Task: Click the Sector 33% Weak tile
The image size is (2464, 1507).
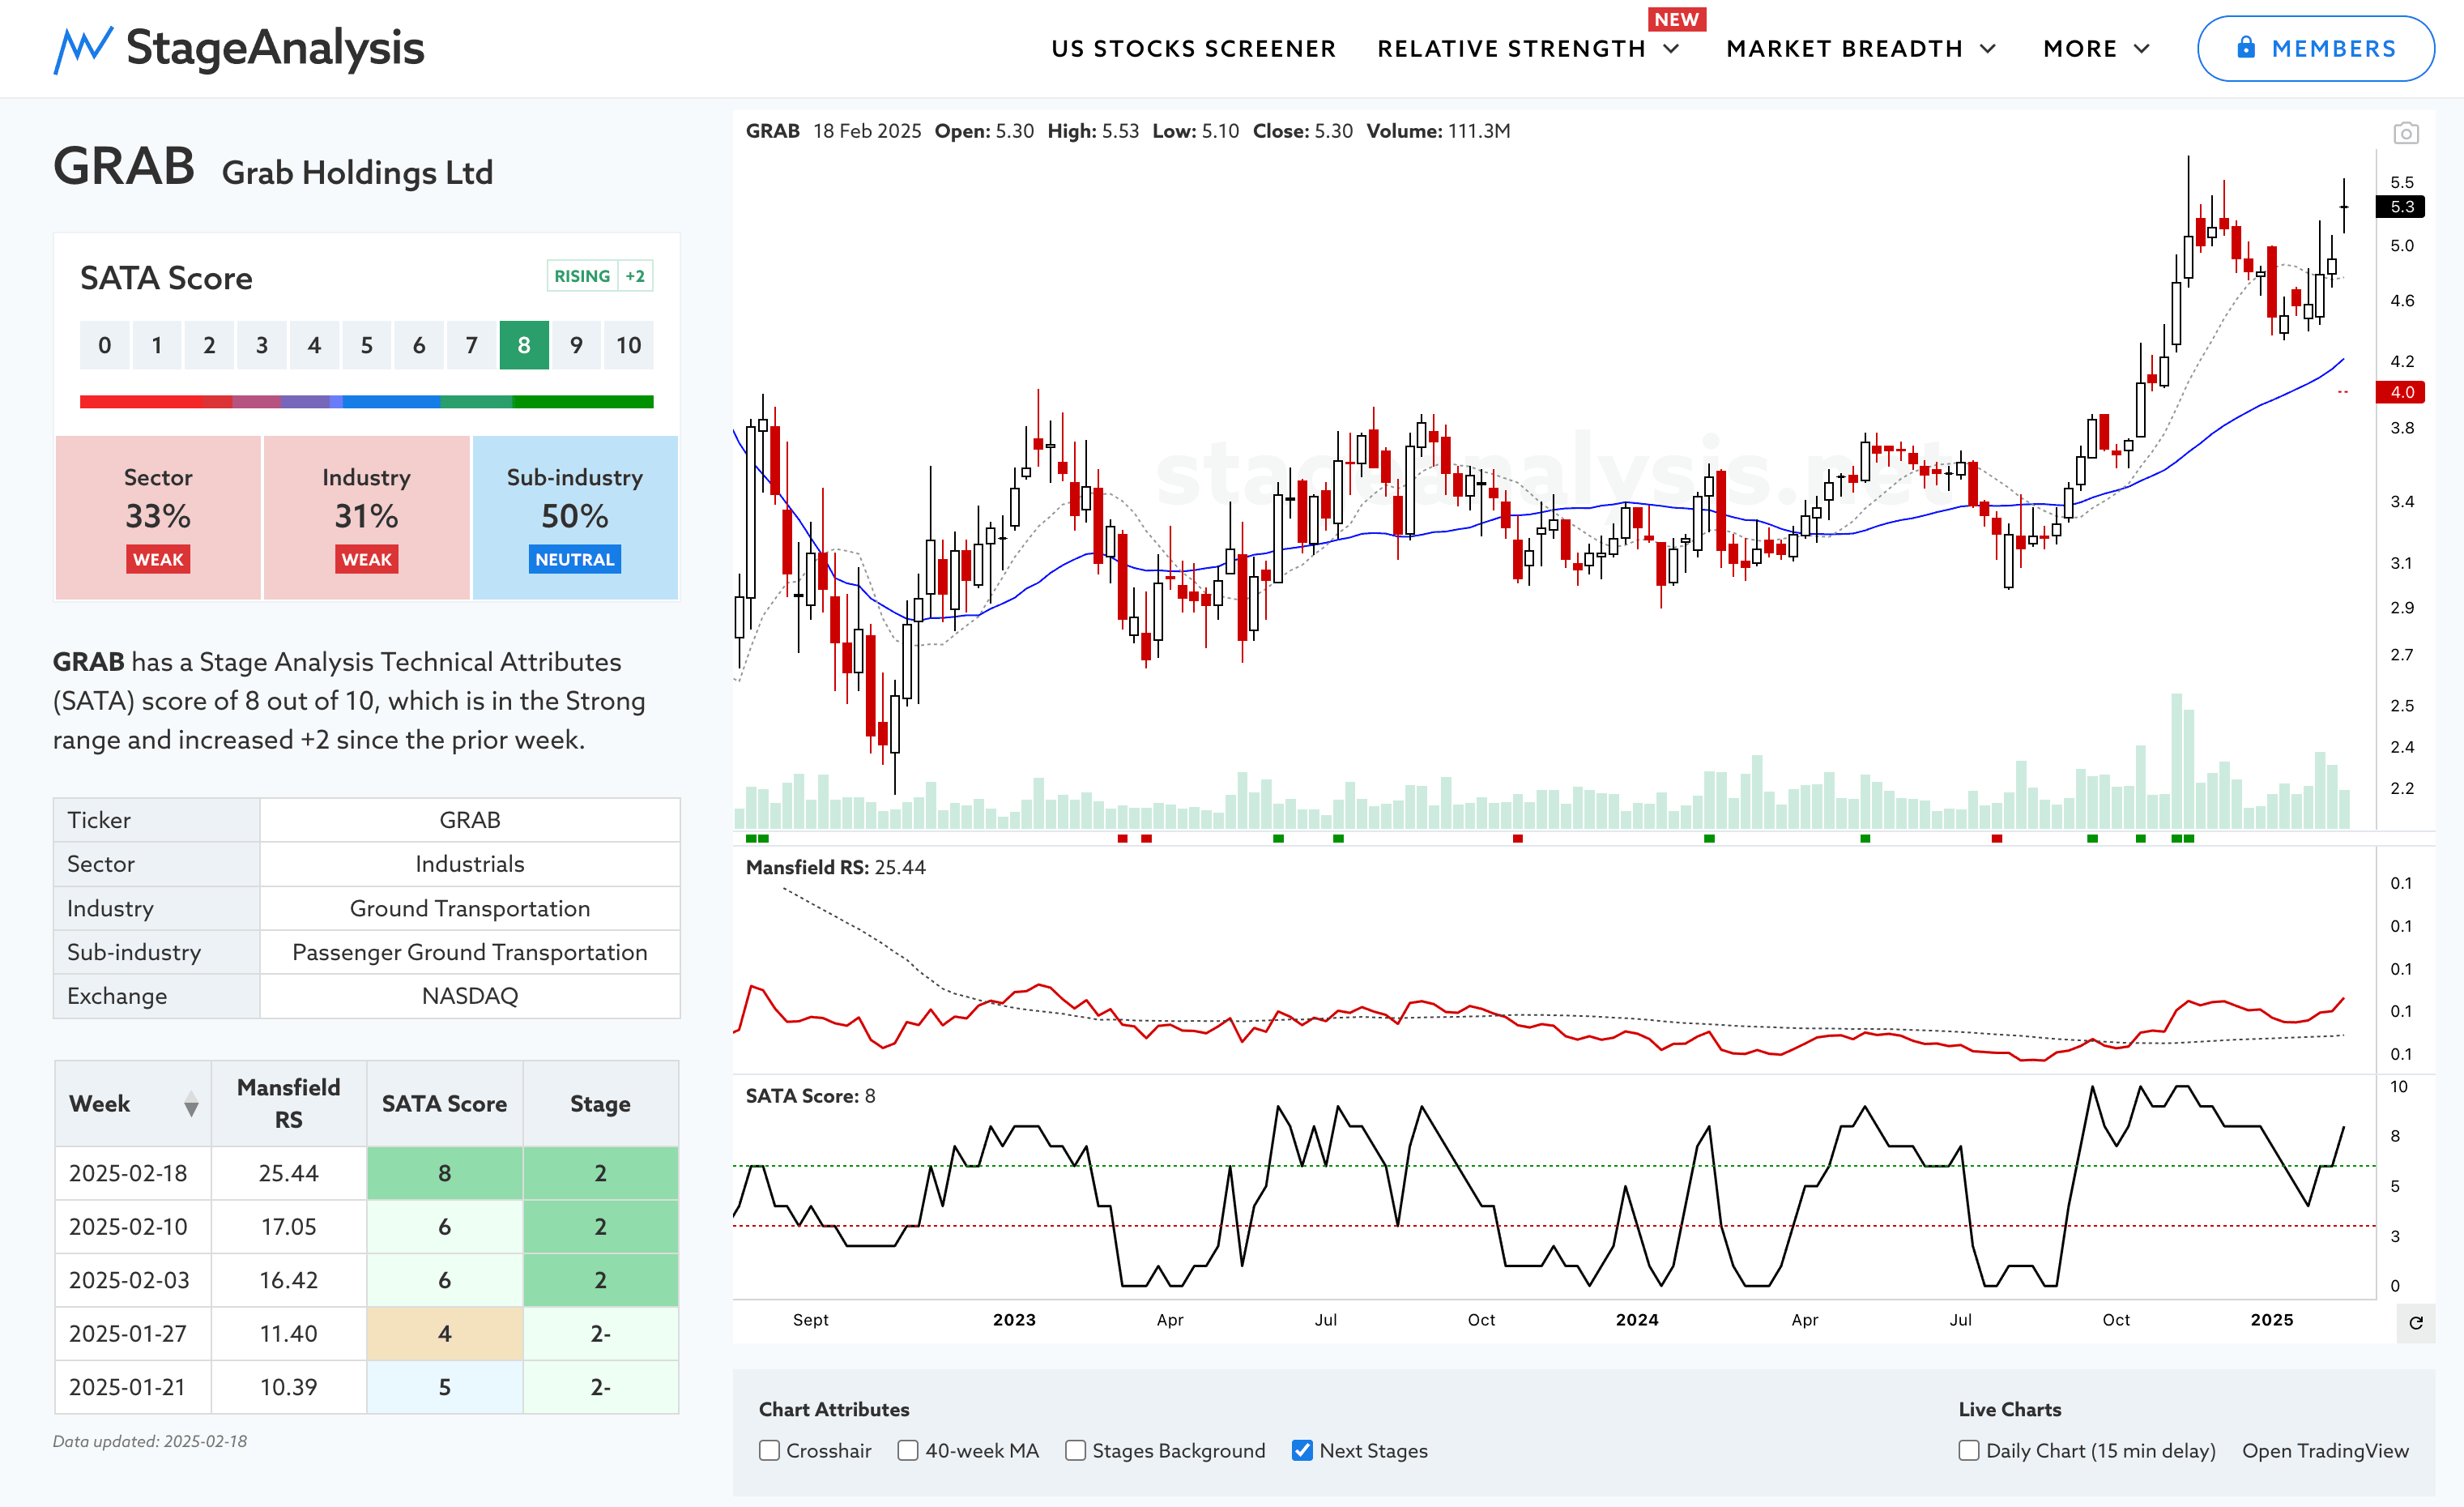Action: tap(158, 517)
